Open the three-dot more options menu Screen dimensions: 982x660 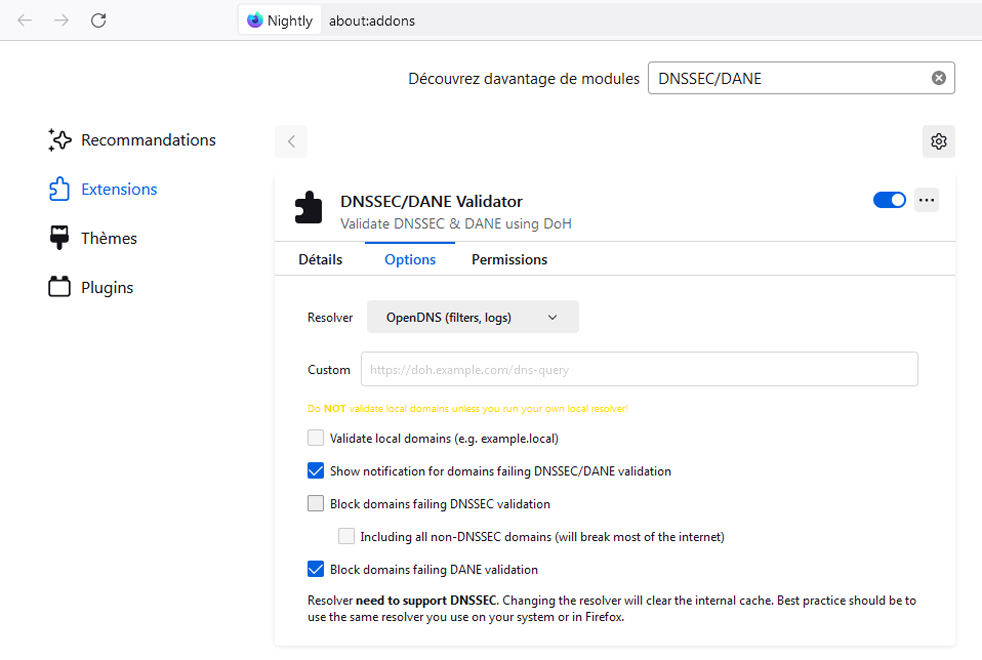[x=926, y=200]
